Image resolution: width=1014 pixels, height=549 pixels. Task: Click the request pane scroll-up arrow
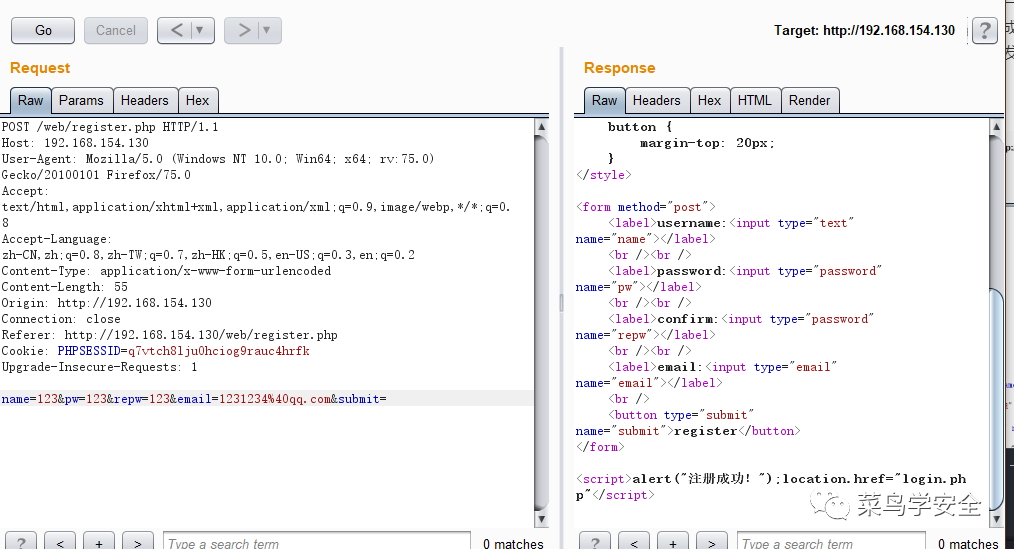541,127
